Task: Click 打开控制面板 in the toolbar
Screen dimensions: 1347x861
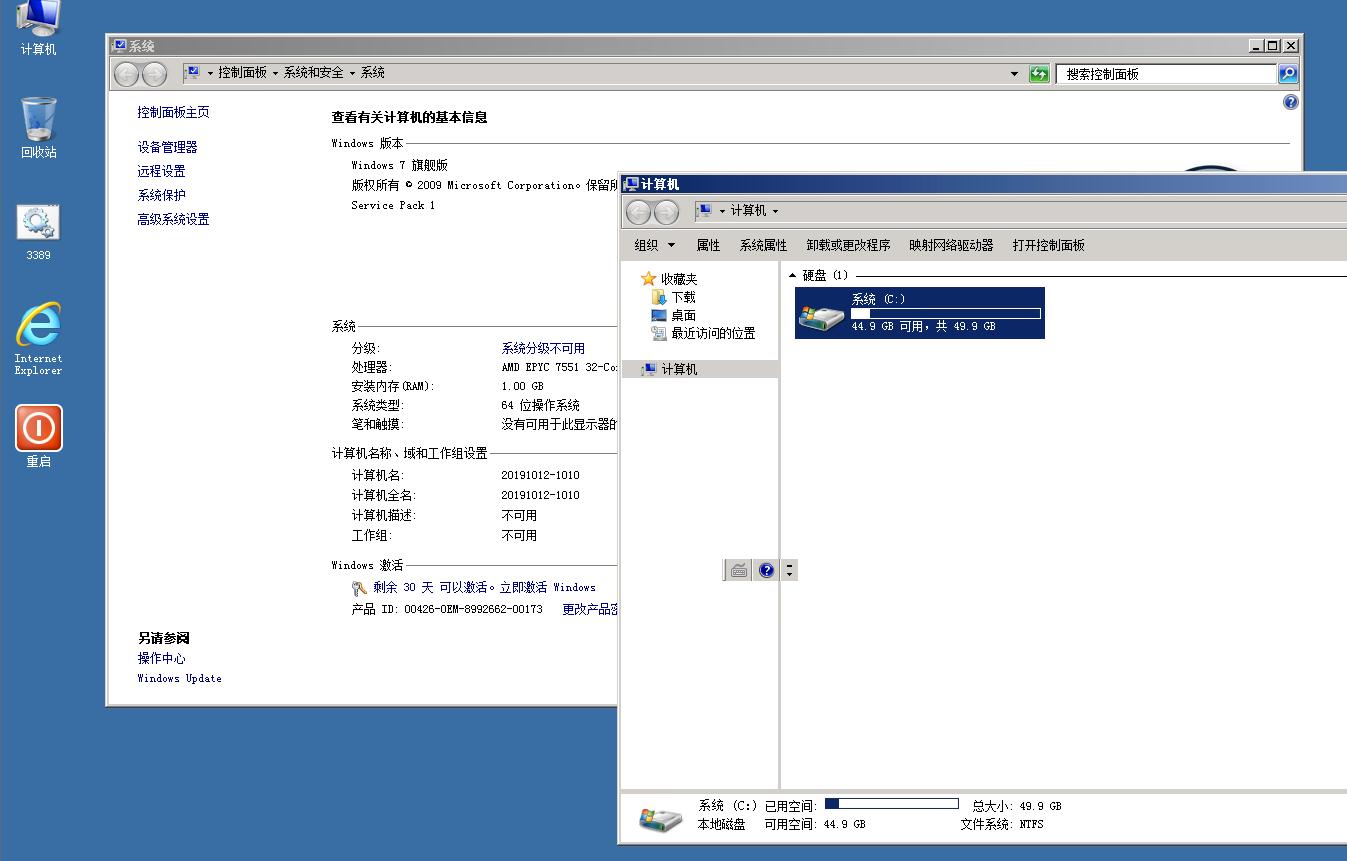Action: tap(1048, 245)
